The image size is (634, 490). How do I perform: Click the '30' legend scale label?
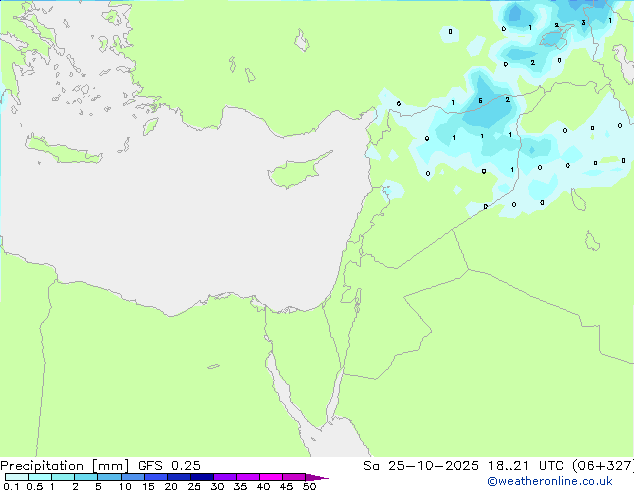(217, 486)
